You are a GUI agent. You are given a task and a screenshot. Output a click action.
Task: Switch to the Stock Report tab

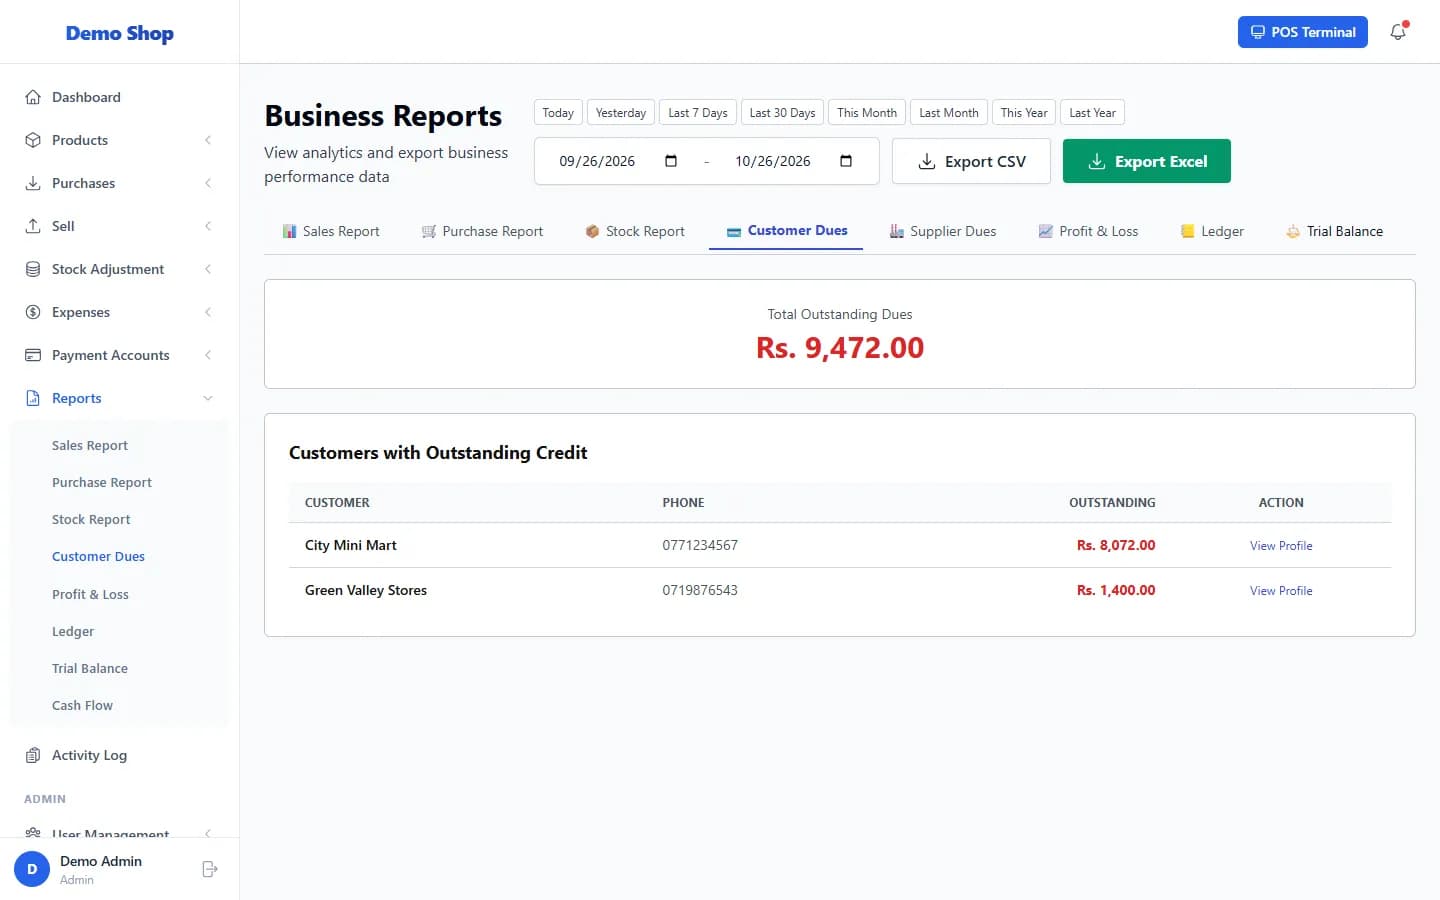[635, 231]
